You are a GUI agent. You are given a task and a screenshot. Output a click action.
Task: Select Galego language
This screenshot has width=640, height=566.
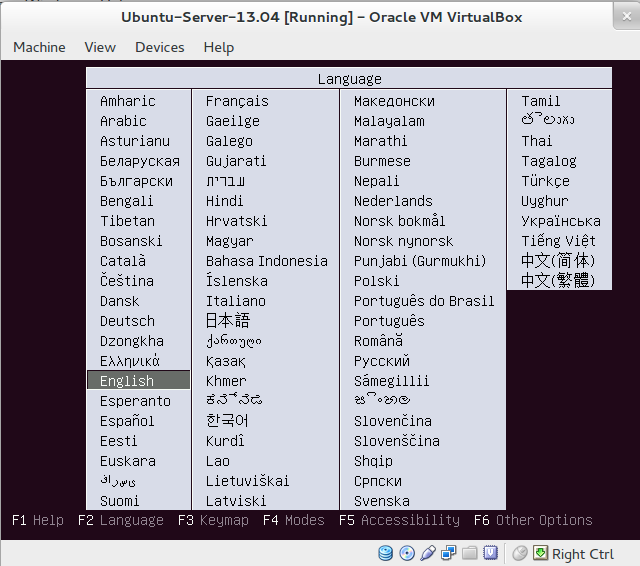[229, 141]
